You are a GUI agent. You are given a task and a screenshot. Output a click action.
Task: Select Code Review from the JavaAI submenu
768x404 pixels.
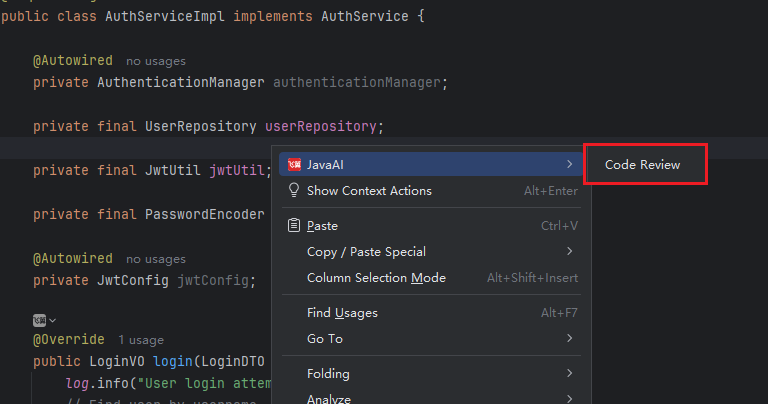(643, 165)
